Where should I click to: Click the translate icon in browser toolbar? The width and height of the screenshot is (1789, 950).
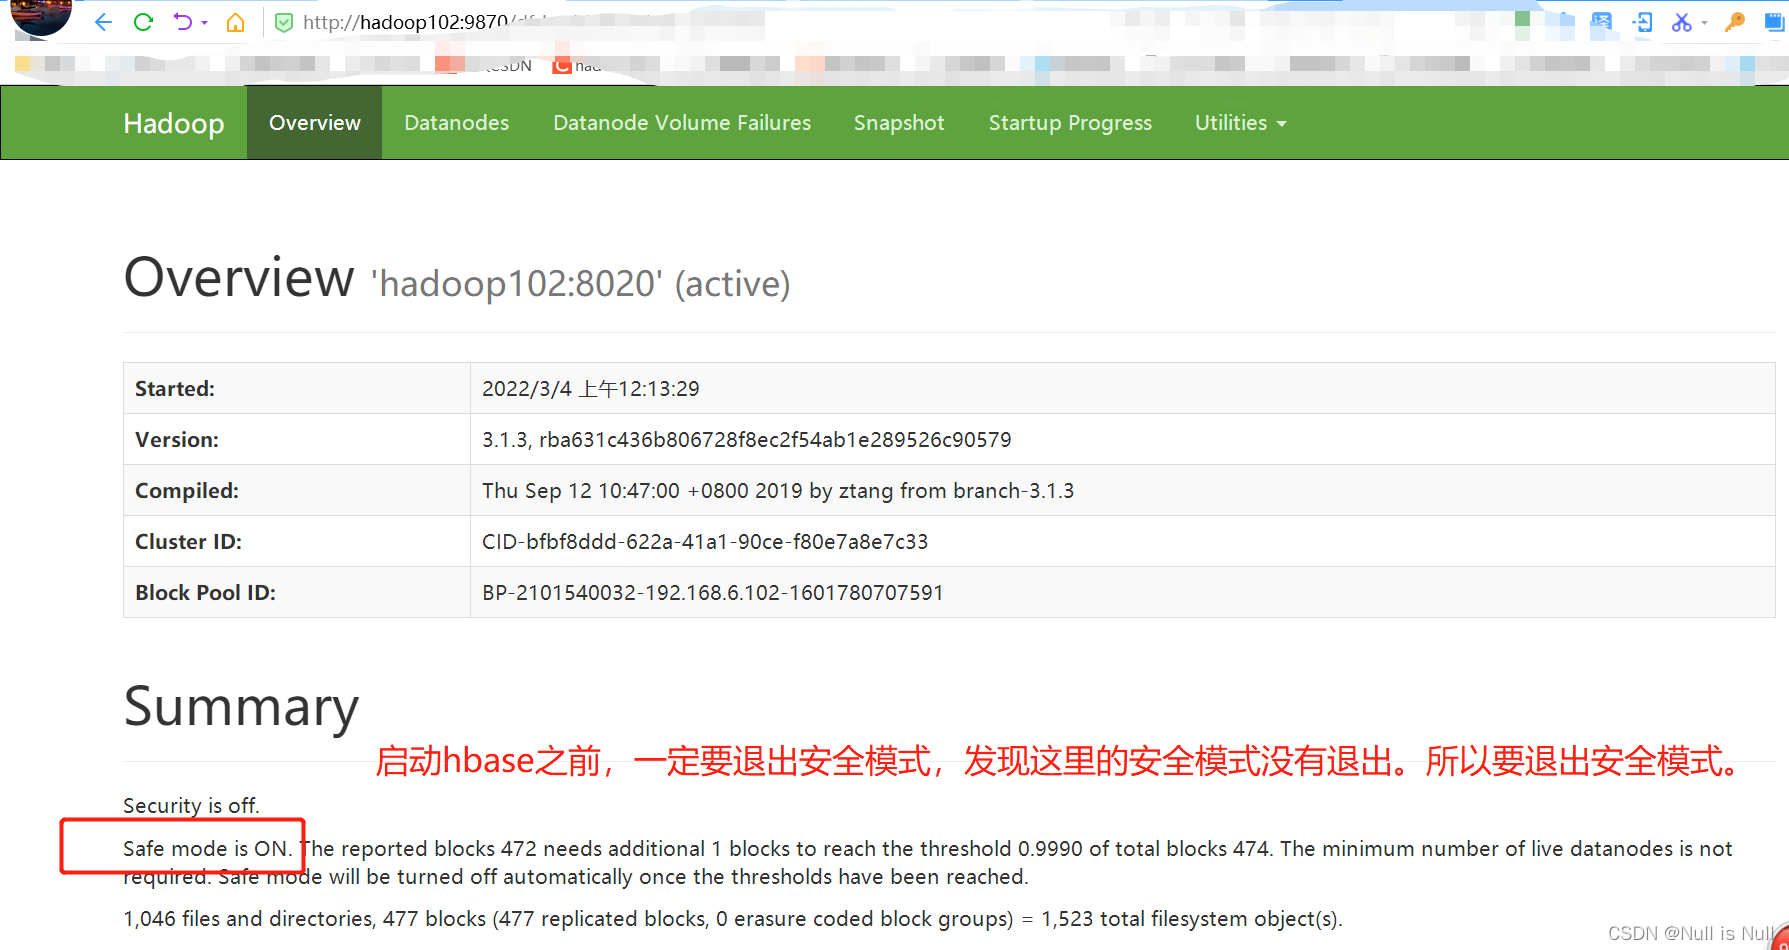1602,22
